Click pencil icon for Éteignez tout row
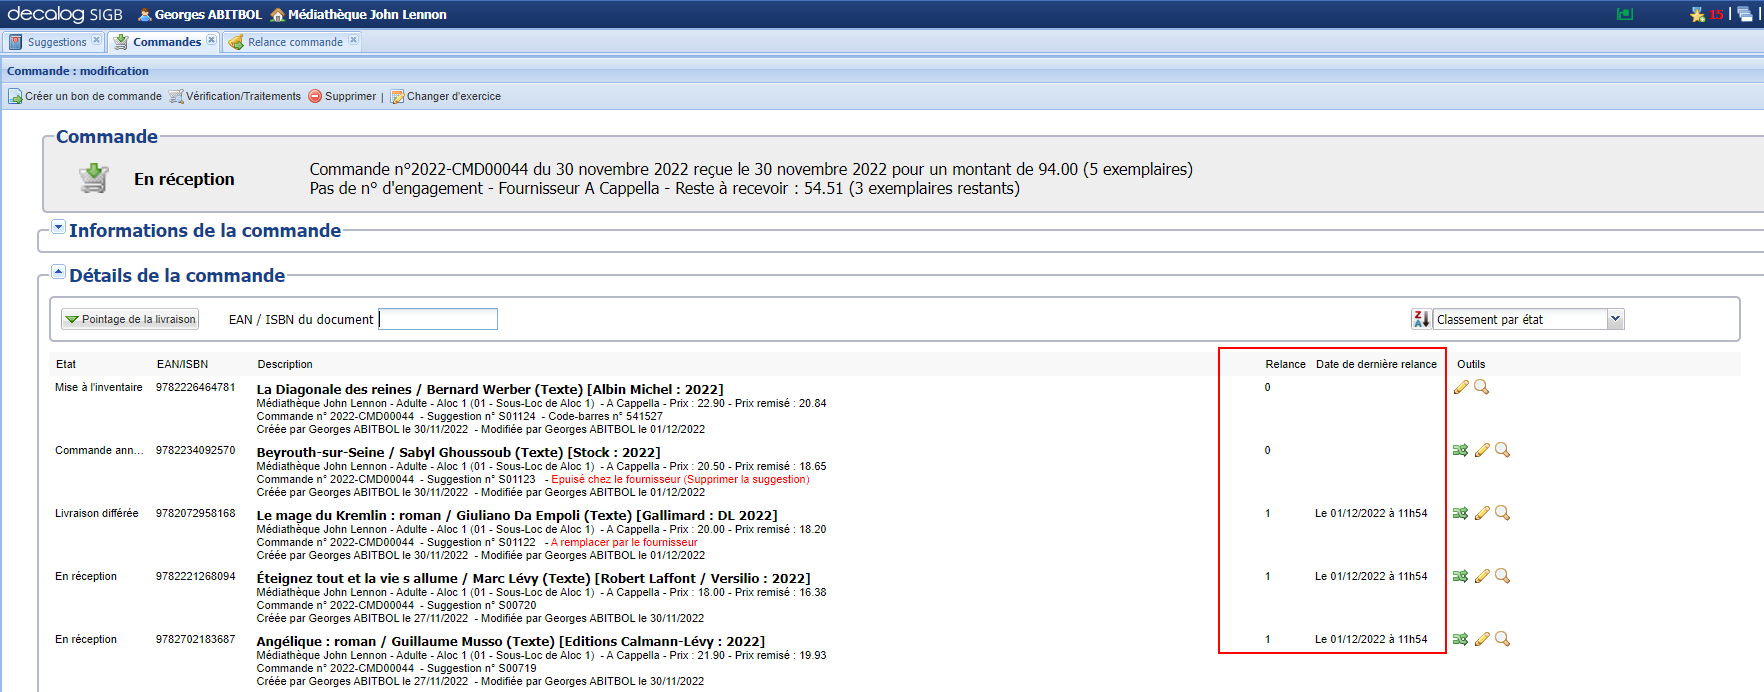The image size is (1764, 692). pos(1482,576)
